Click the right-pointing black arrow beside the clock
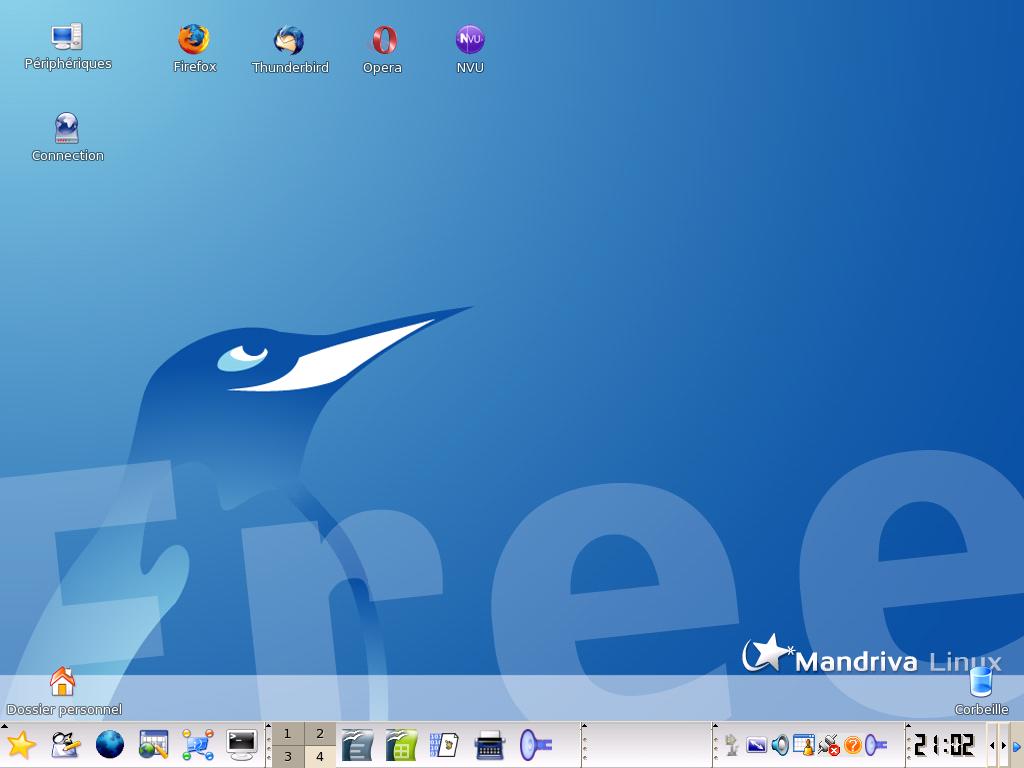This screenshot has width=1024, height=768. 1004,745
